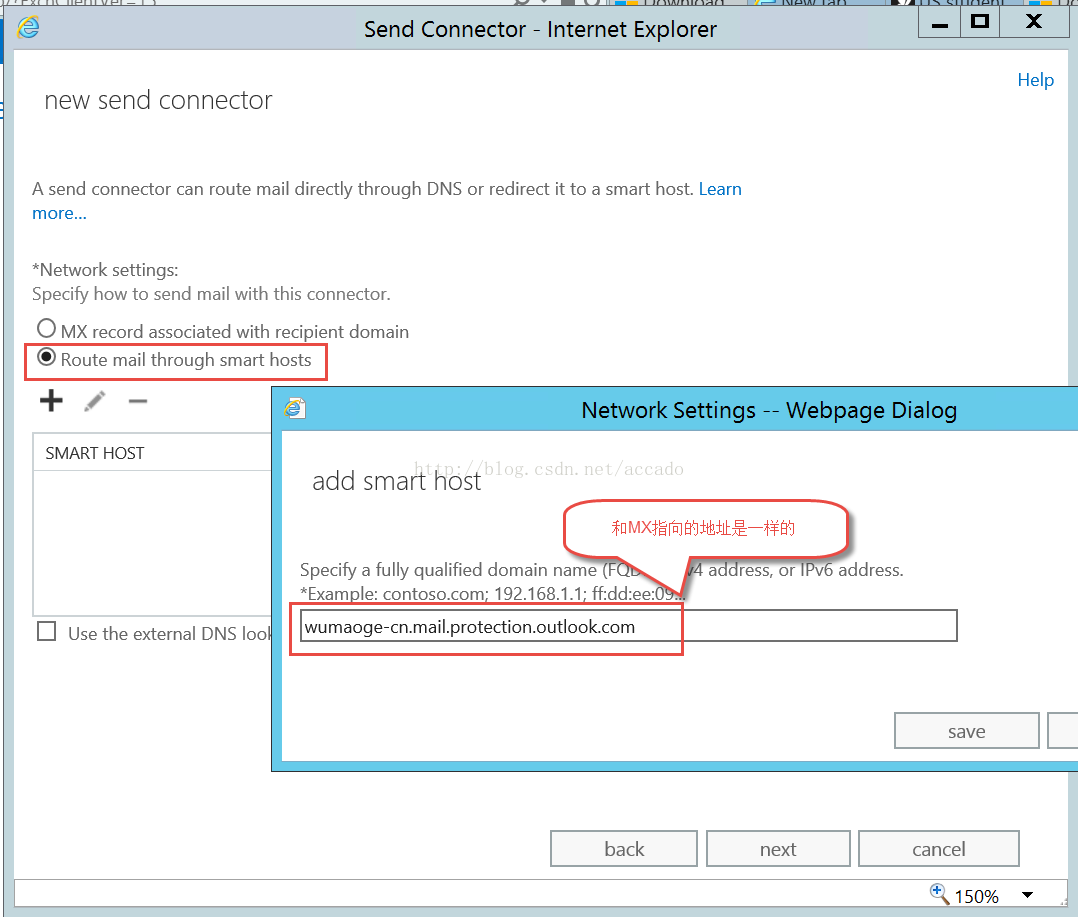Click the SMART HOST column header
This screenshot has height=917, width=1078.
[152, 453]
